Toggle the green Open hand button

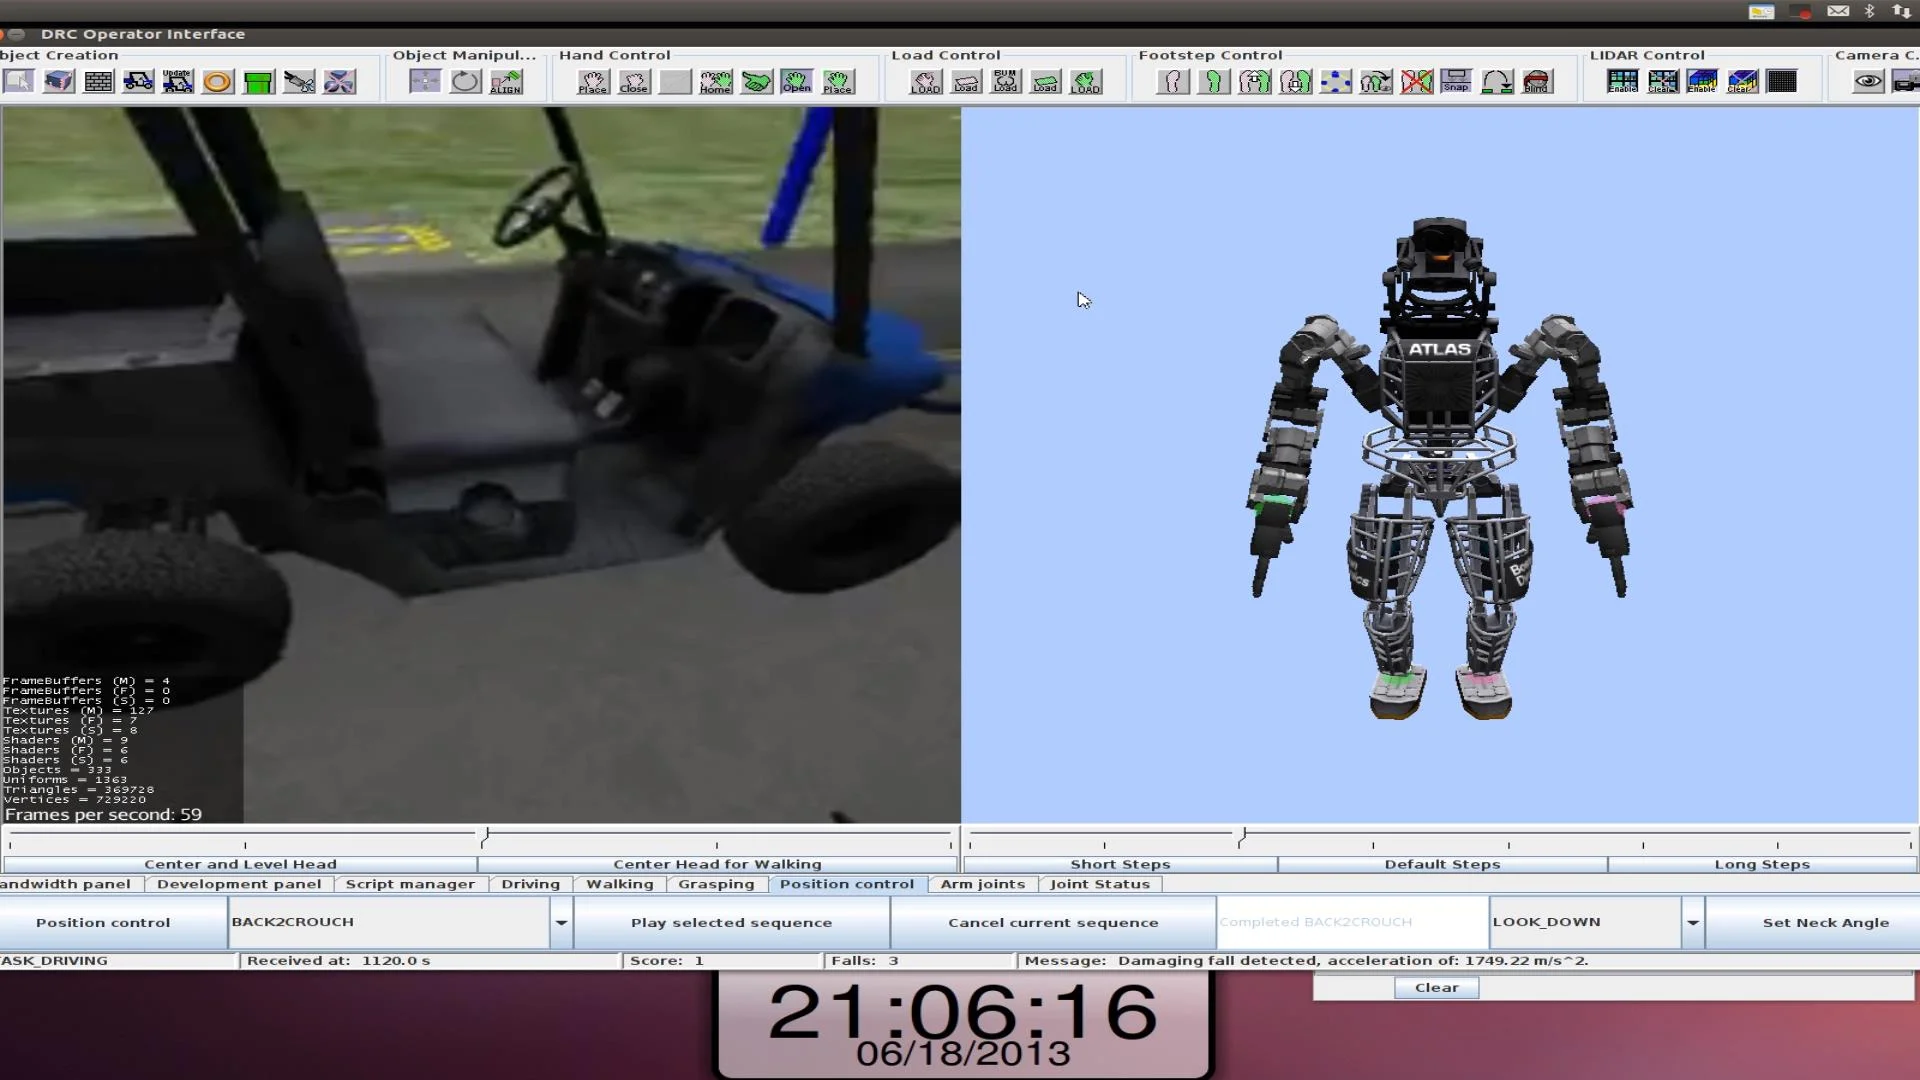[797, 81]
